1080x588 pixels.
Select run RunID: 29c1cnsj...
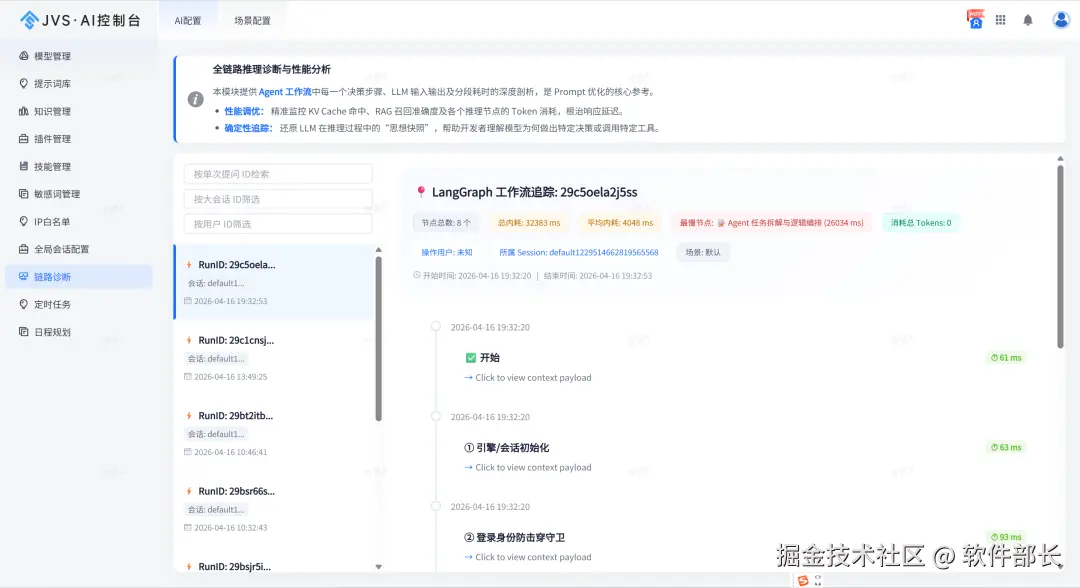[x=273, y=357]
